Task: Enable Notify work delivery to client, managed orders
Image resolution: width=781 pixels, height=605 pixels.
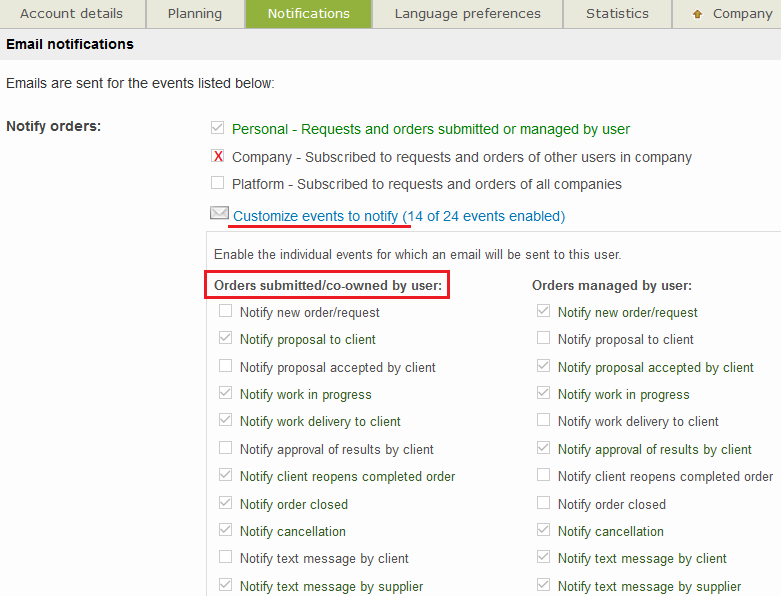Action: tap(543, 421)
